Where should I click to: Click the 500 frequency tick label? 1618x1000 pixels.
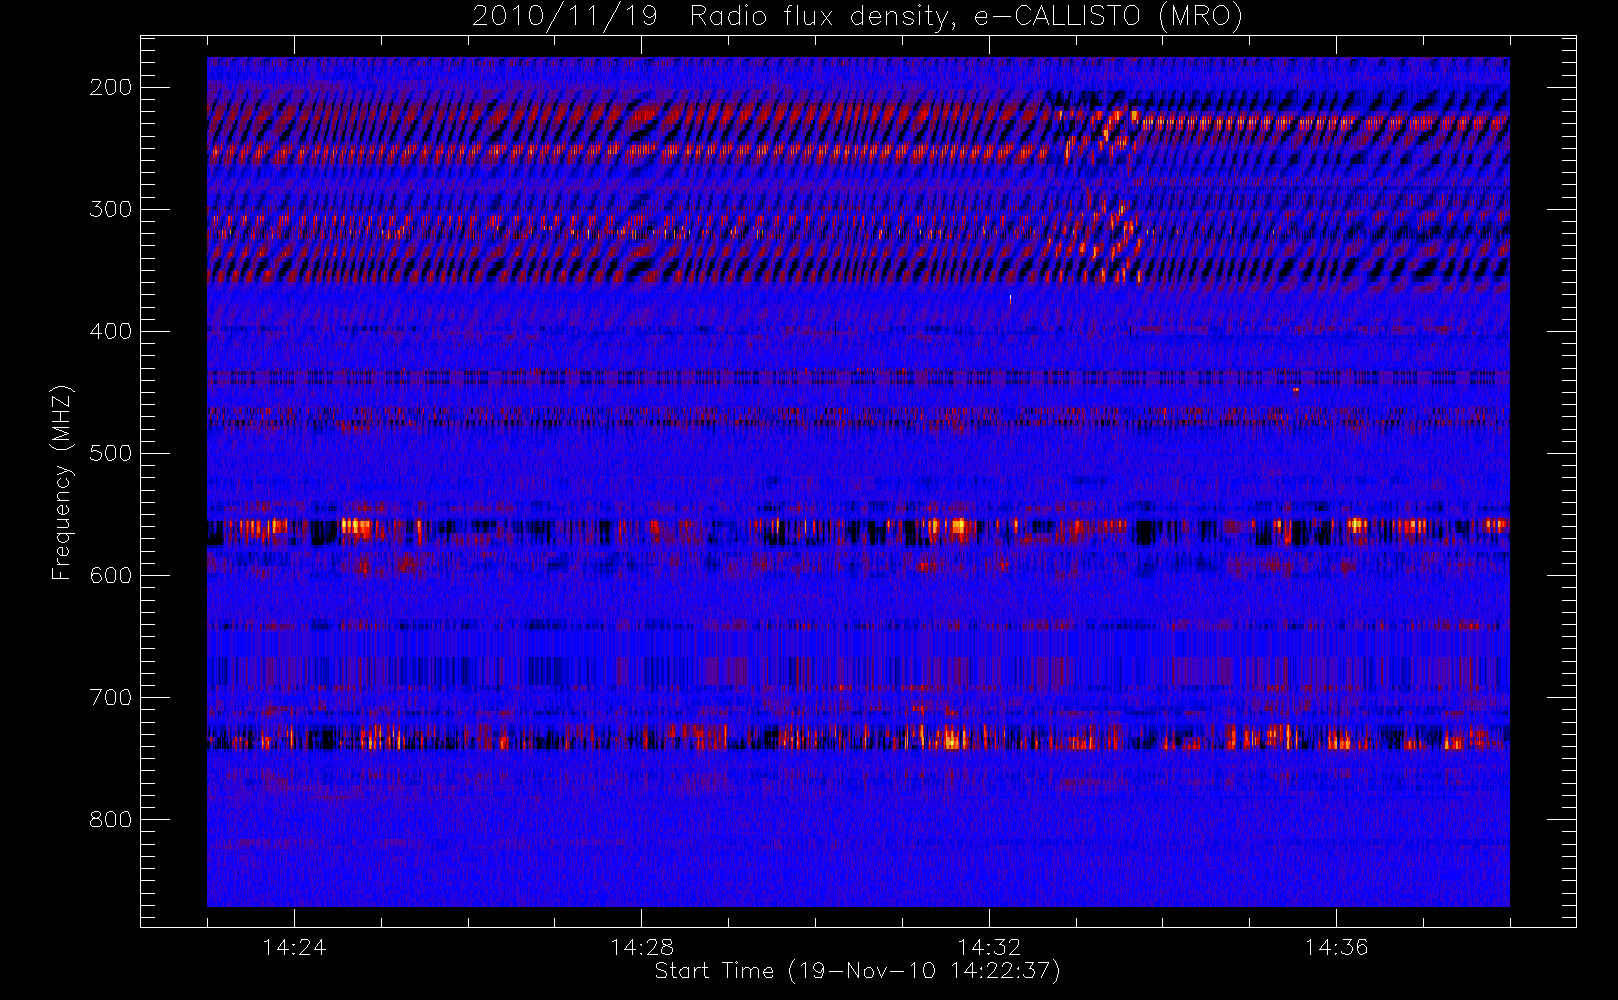[x=110, y=453]
